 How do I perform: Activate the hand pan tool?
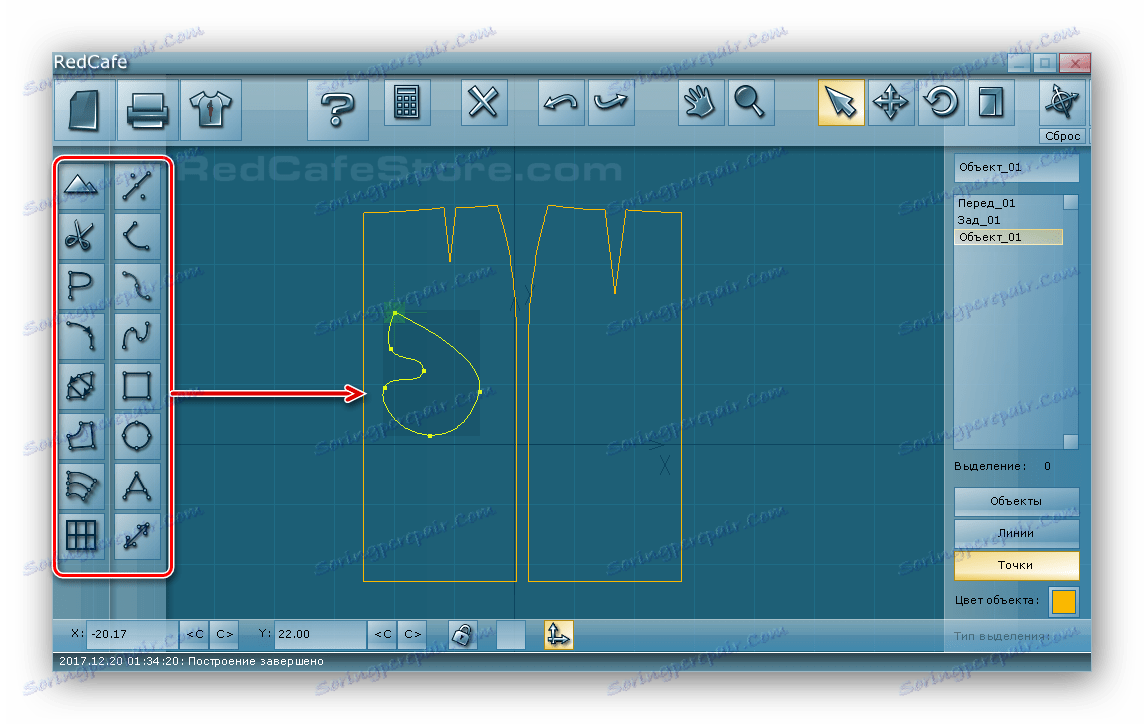coord(700,102)
